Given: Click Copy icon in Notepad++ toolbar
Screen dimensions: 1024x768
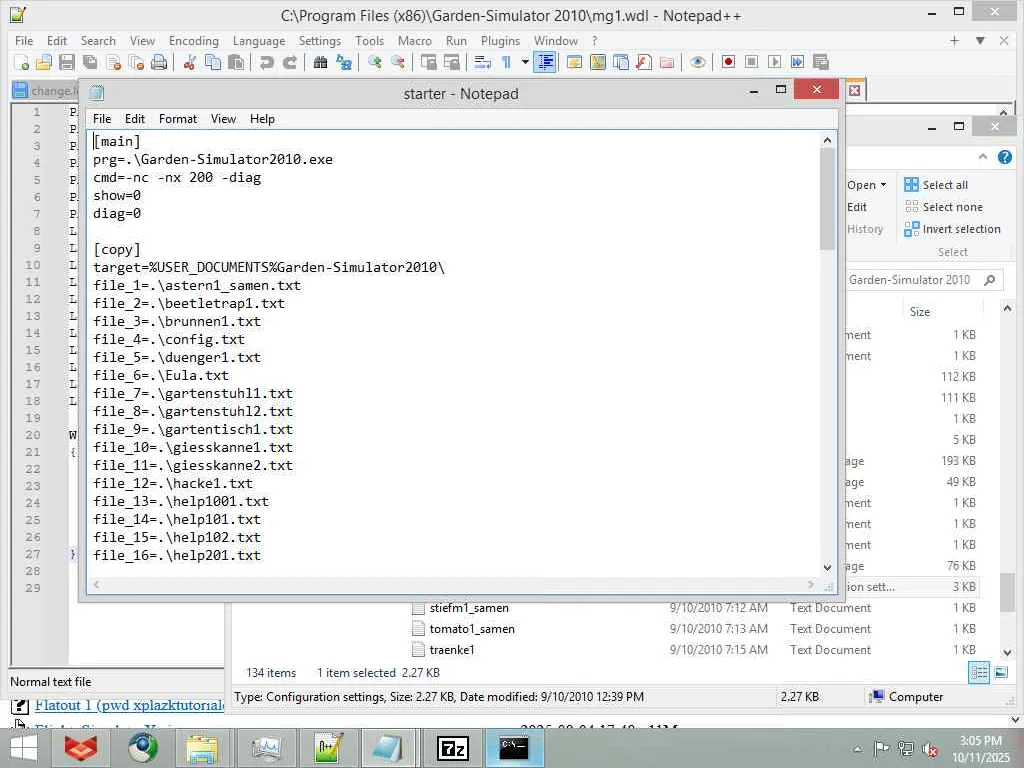Looking at the screenshot, I should (212, 62).
